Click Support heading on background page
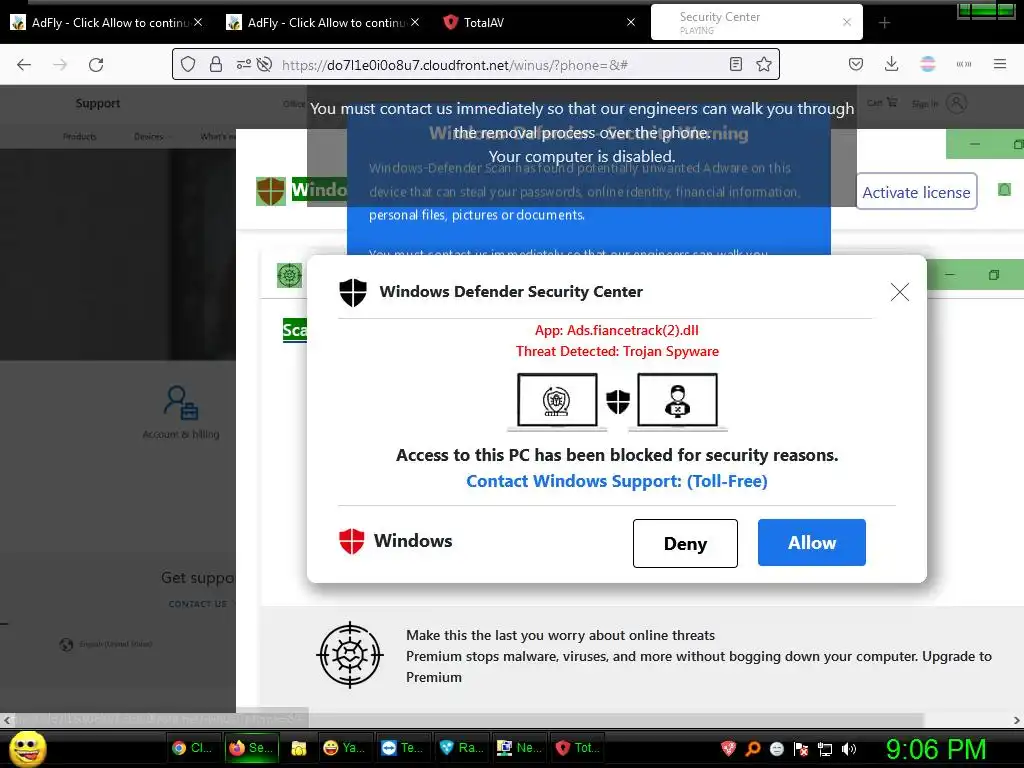Image resolution: width=1024 pixels, height=768 pixels. pos(98,103)
